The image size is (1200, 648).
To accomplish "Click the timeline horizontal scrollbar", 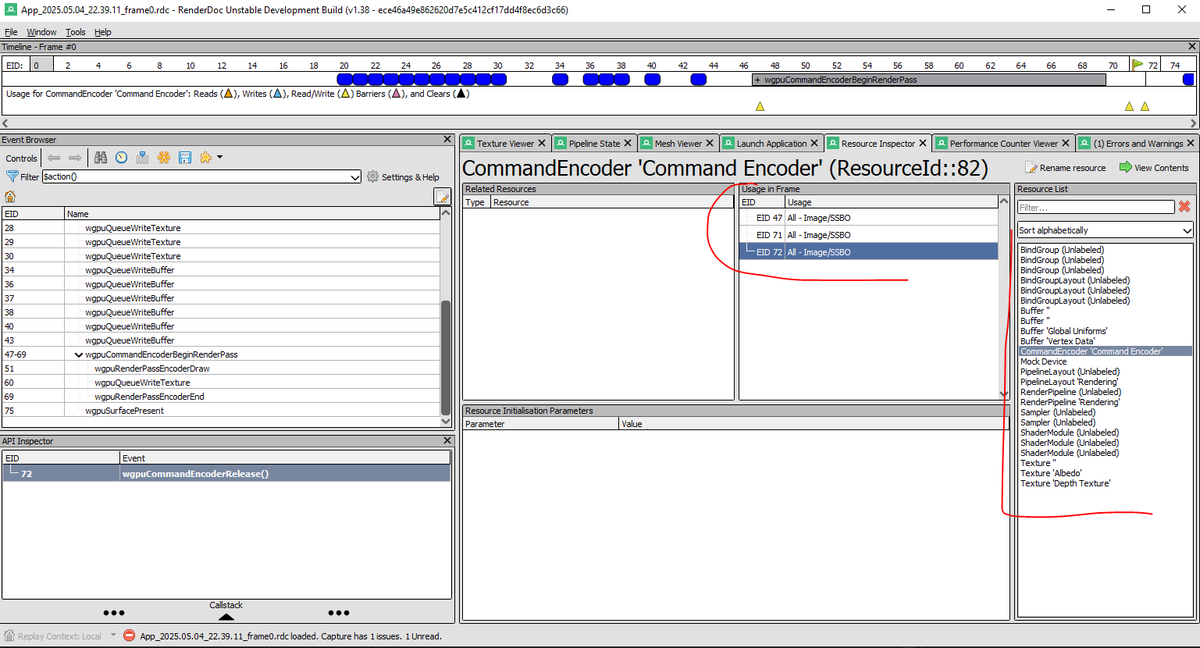I will [600, 122].
